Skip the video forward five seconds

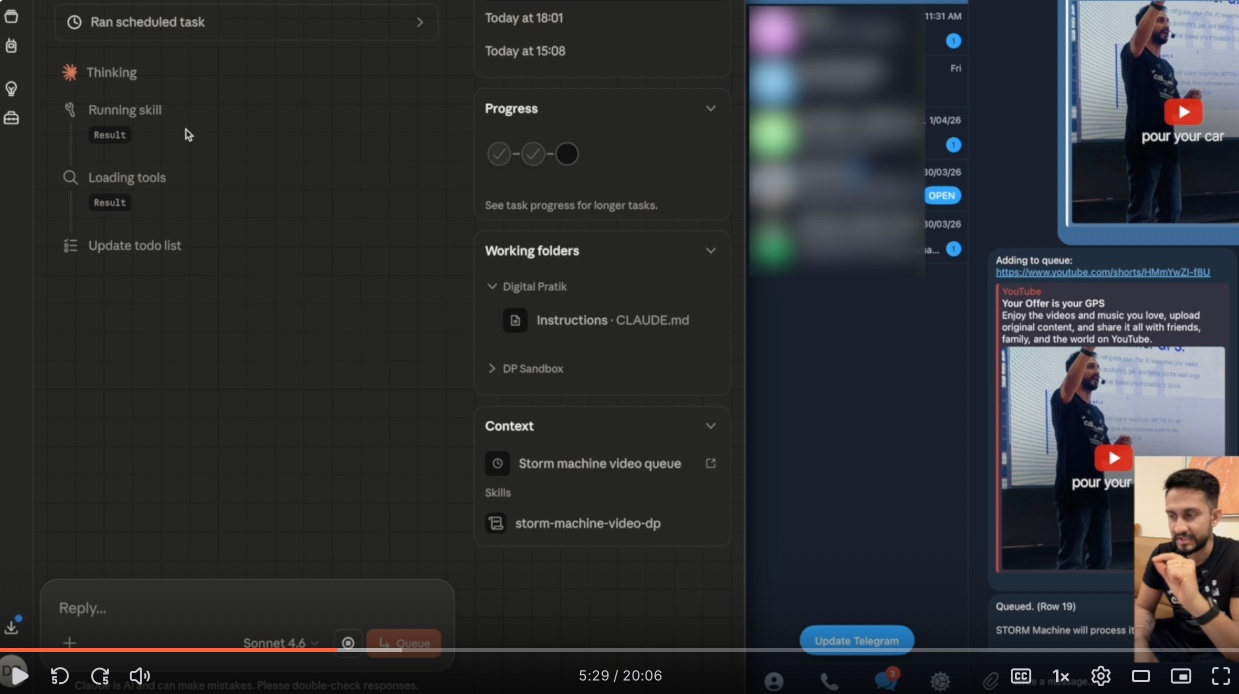pyautogui.click(x=100, y=676)
